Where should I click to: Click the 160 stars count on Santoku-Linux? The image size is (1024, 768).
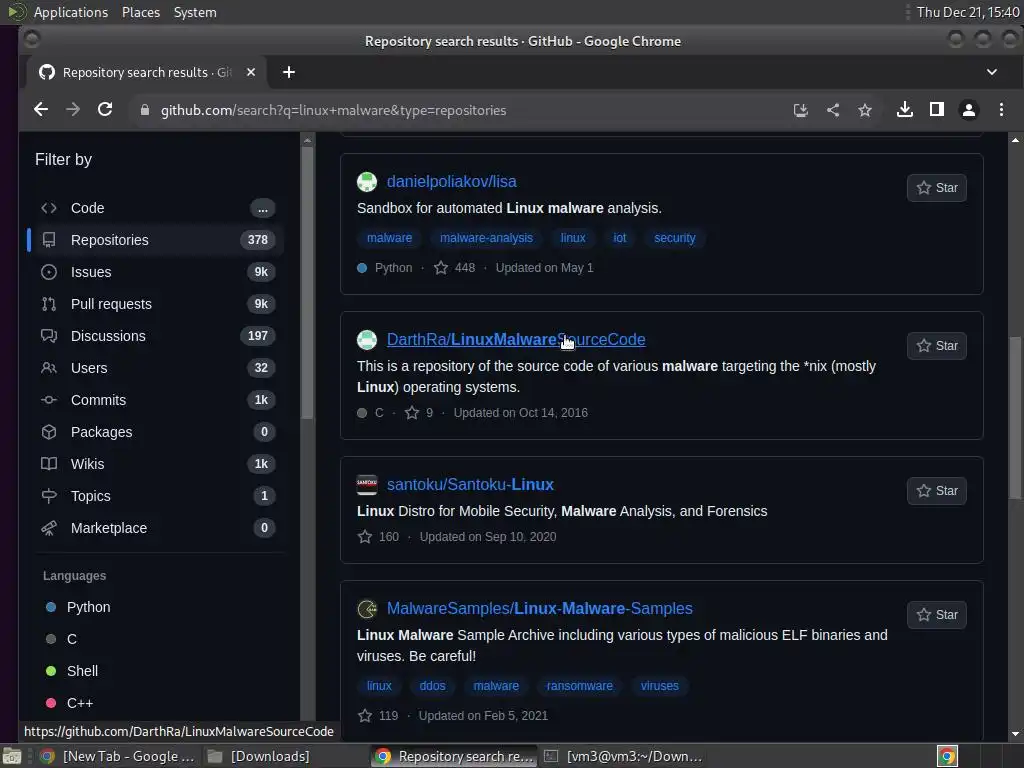point(379,537)
